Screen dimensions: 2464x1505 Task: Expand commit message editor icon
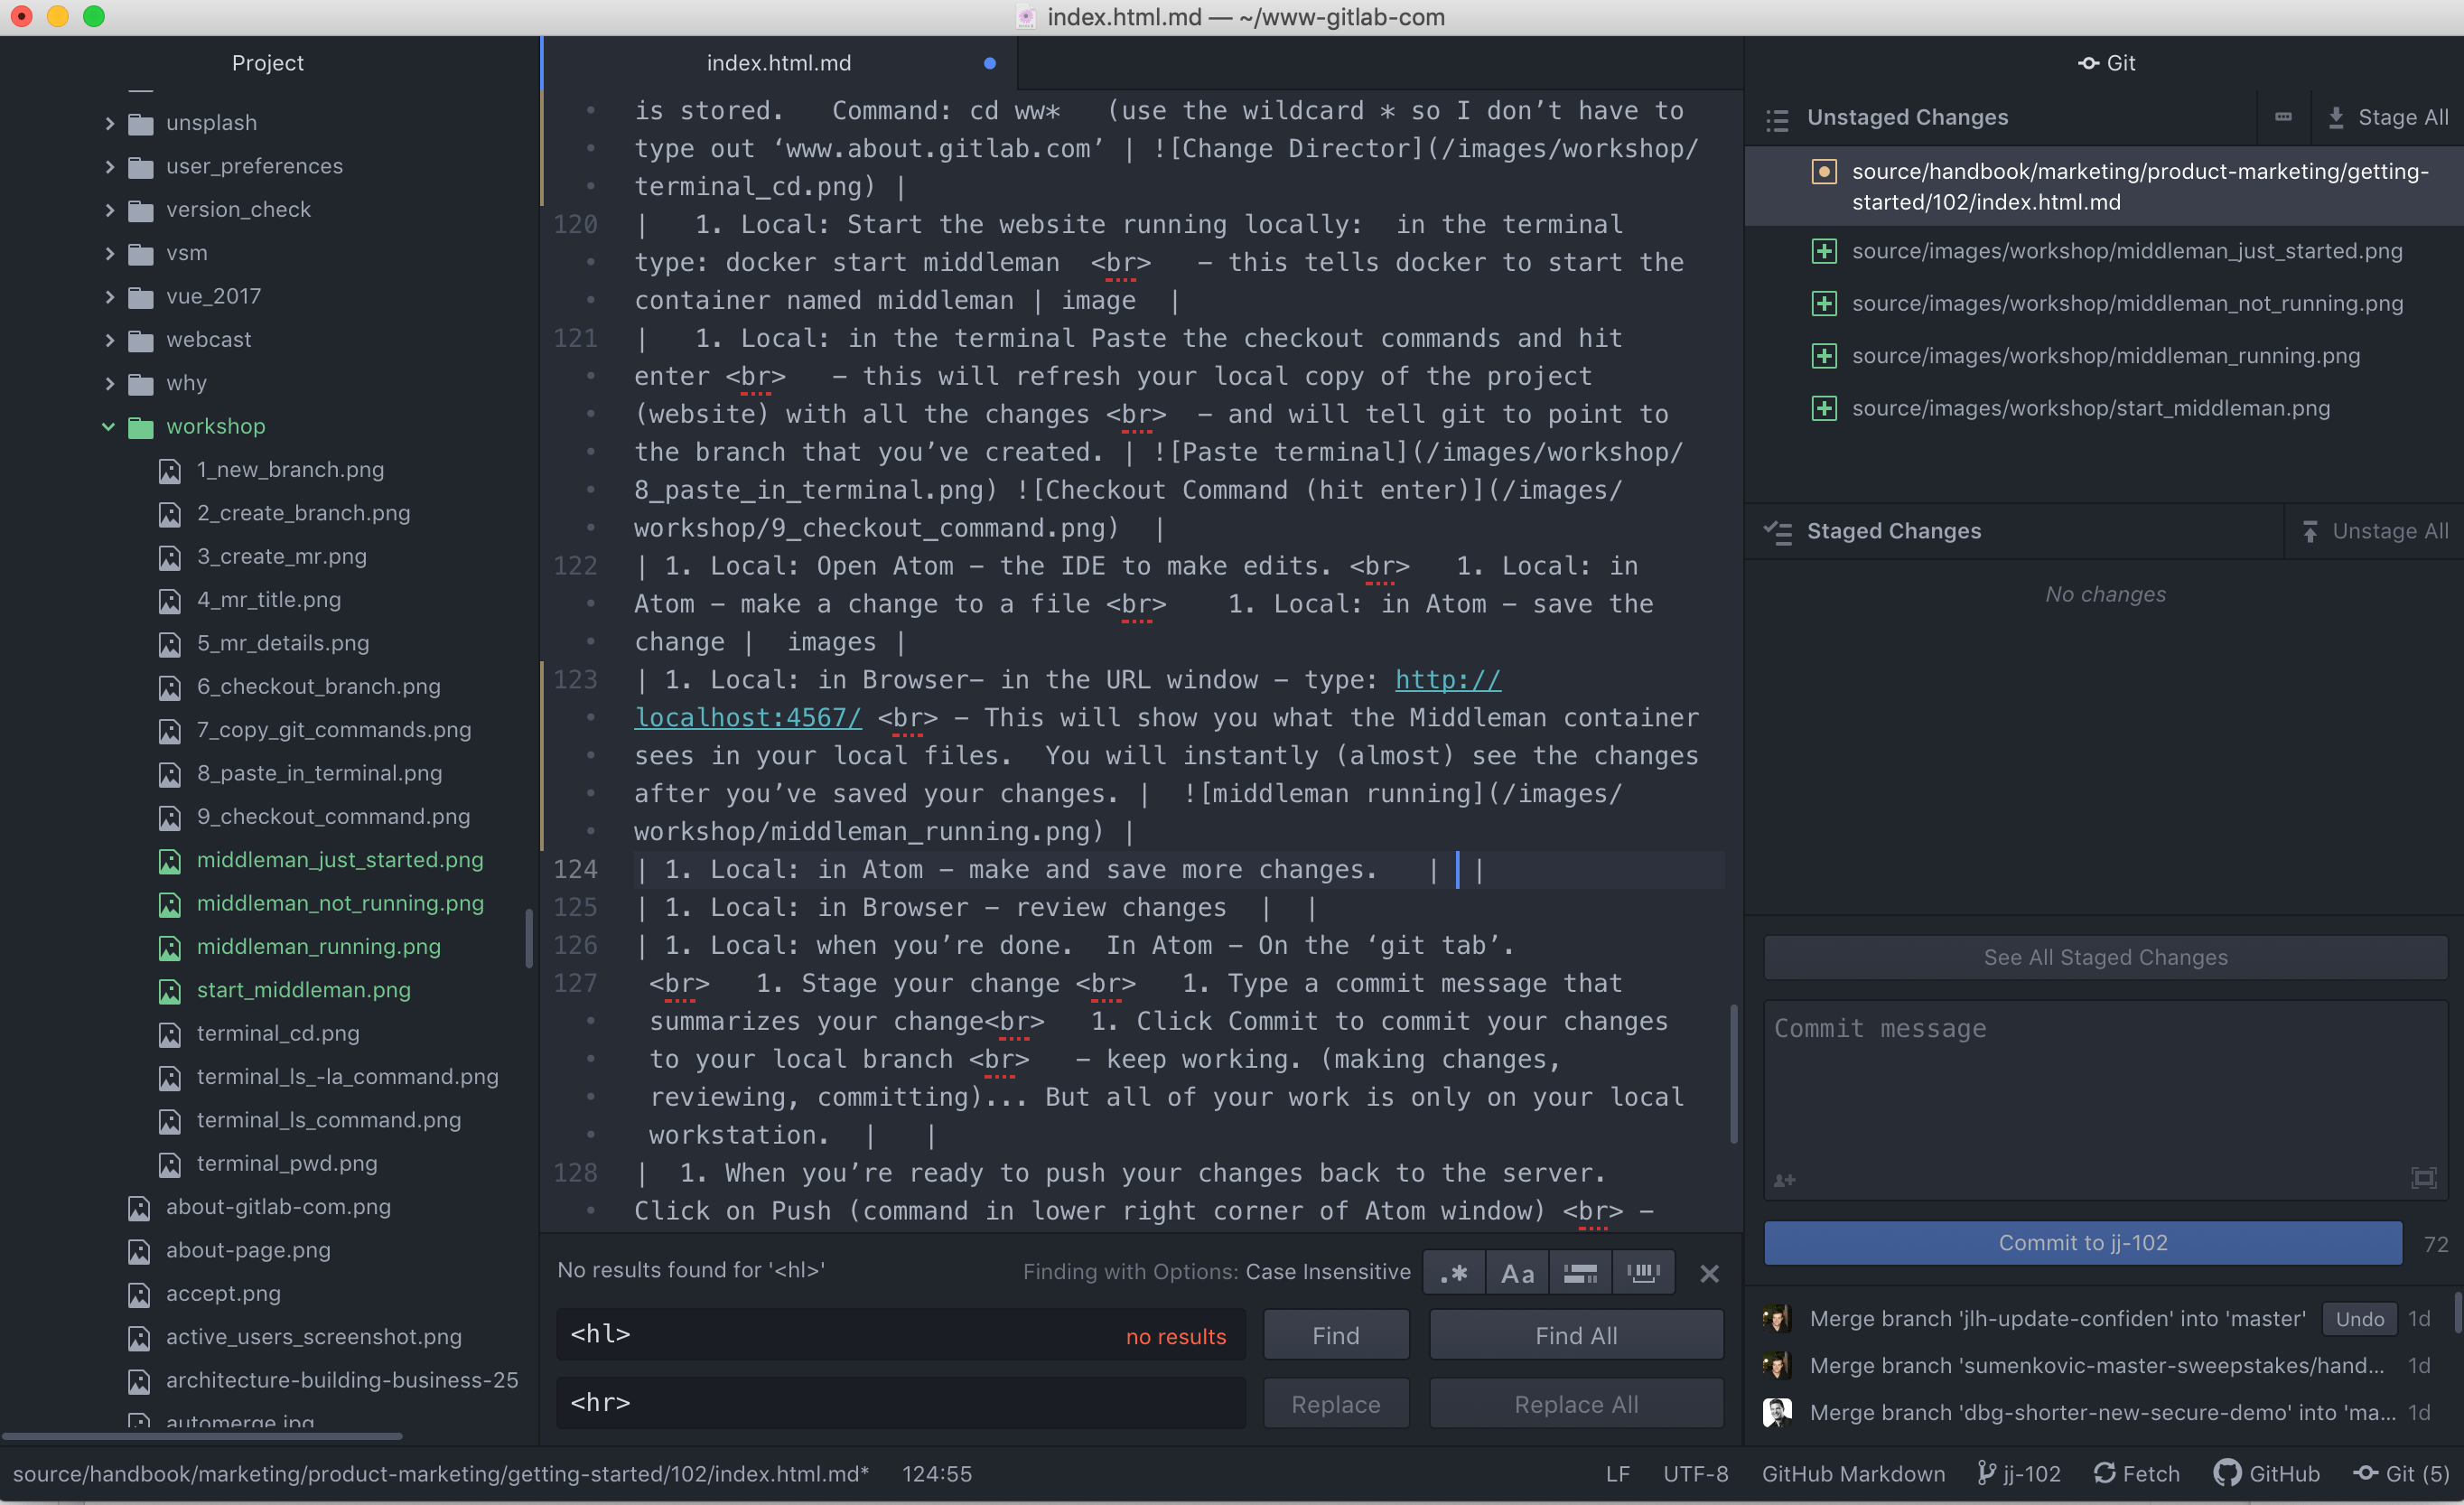click(2423, 1178)
